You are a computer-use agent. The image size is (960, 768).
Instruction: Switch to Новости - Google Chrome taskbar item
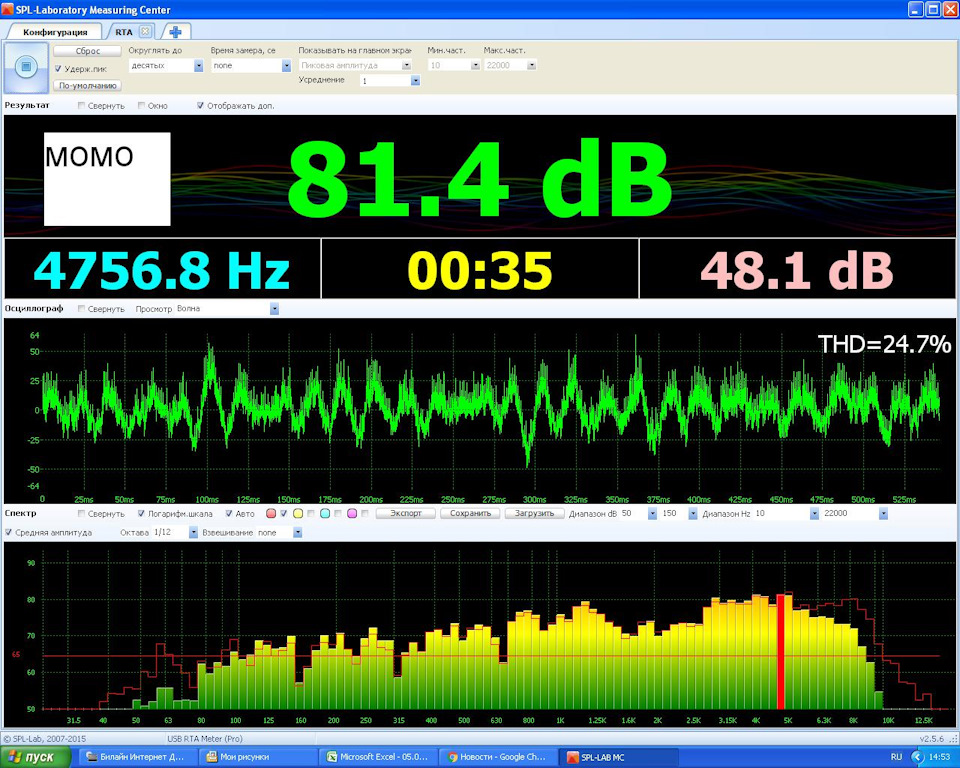499,758
